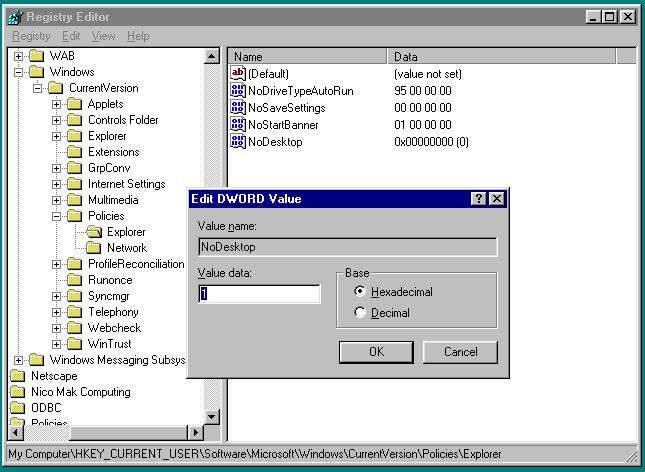This screenshot has width=645, height=472.
Task: Expand the Telephony key
Action: [x=56, y=312]
